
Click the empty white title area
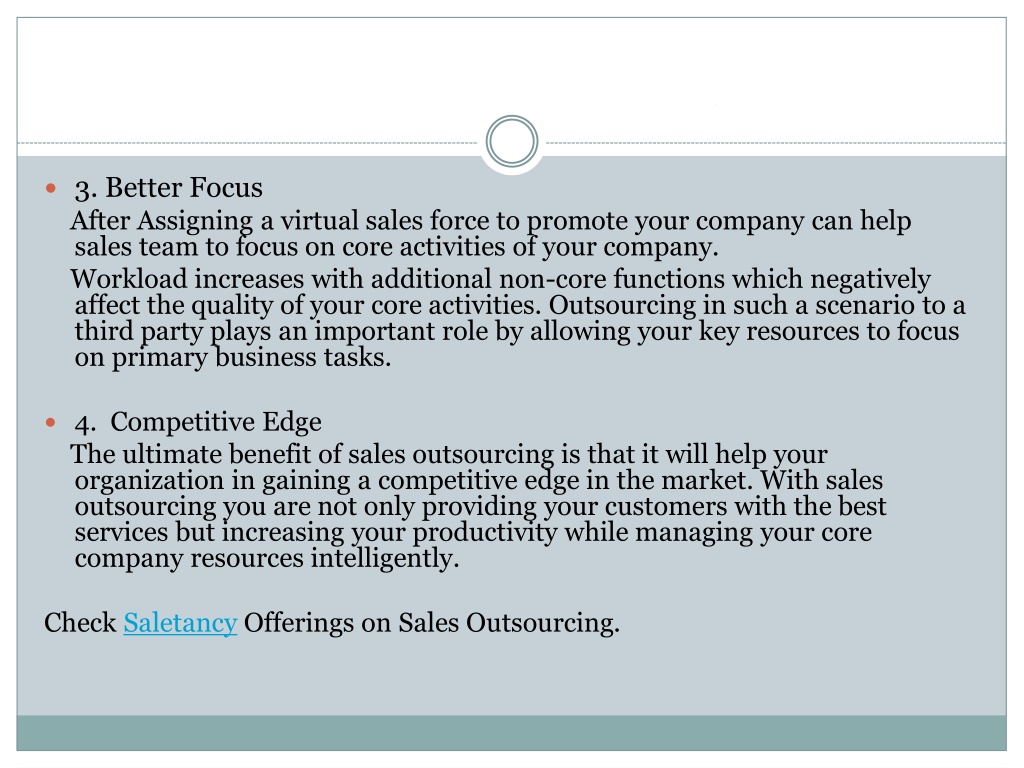[511, 72]
